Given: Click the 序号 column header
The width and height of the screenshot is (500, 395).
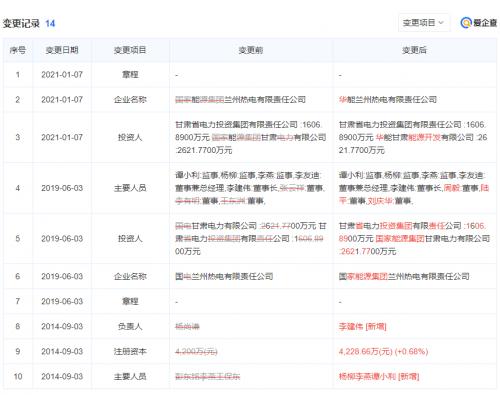Looking at the screenshot, I should coord(18,50).
